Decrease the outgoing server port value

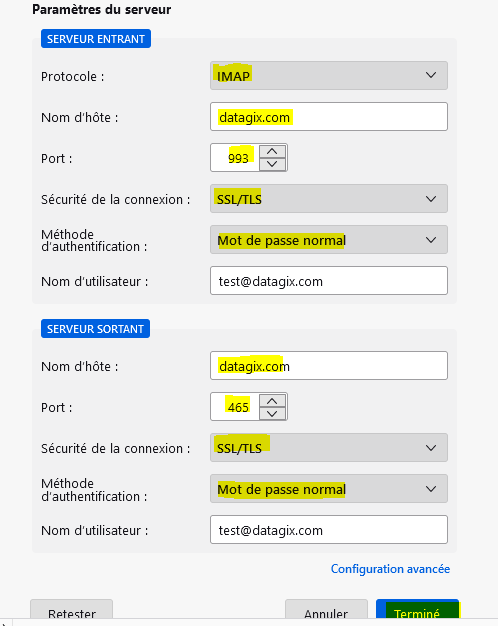[272, 413]
